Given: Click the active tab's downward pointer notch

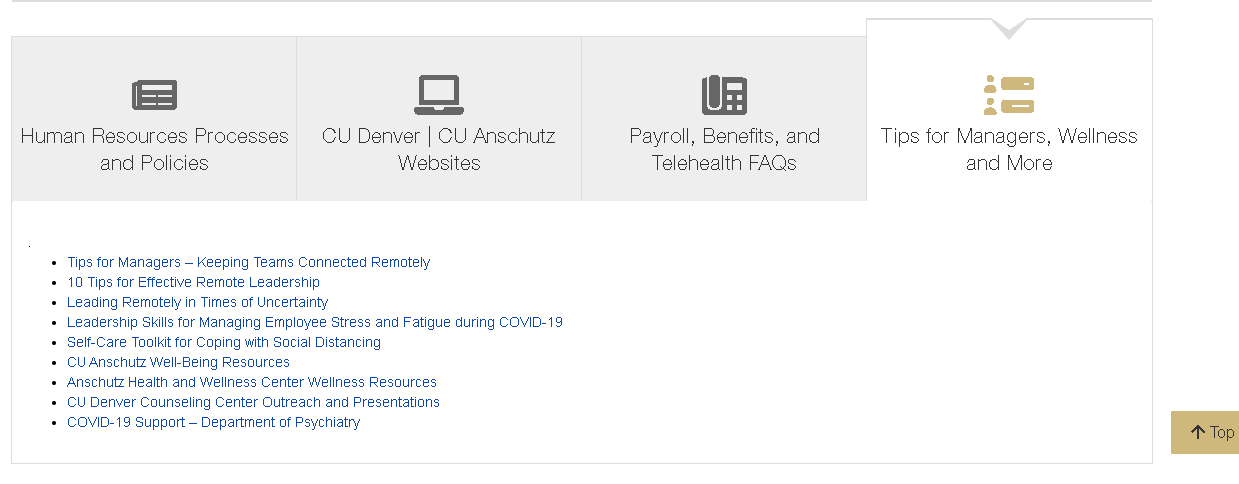Looking at the screenshot, I should (x=1009, y=29).
